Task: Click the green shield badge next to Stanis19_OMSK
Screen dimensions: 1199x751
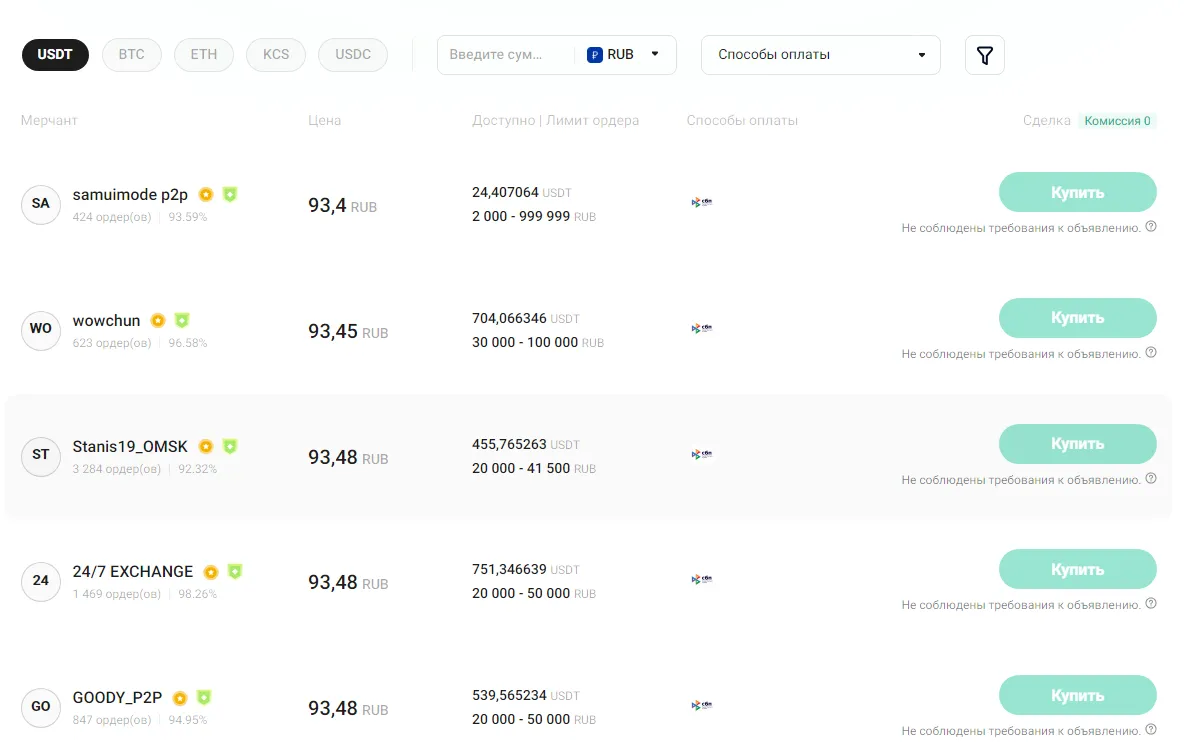Action: click(230, 446)
